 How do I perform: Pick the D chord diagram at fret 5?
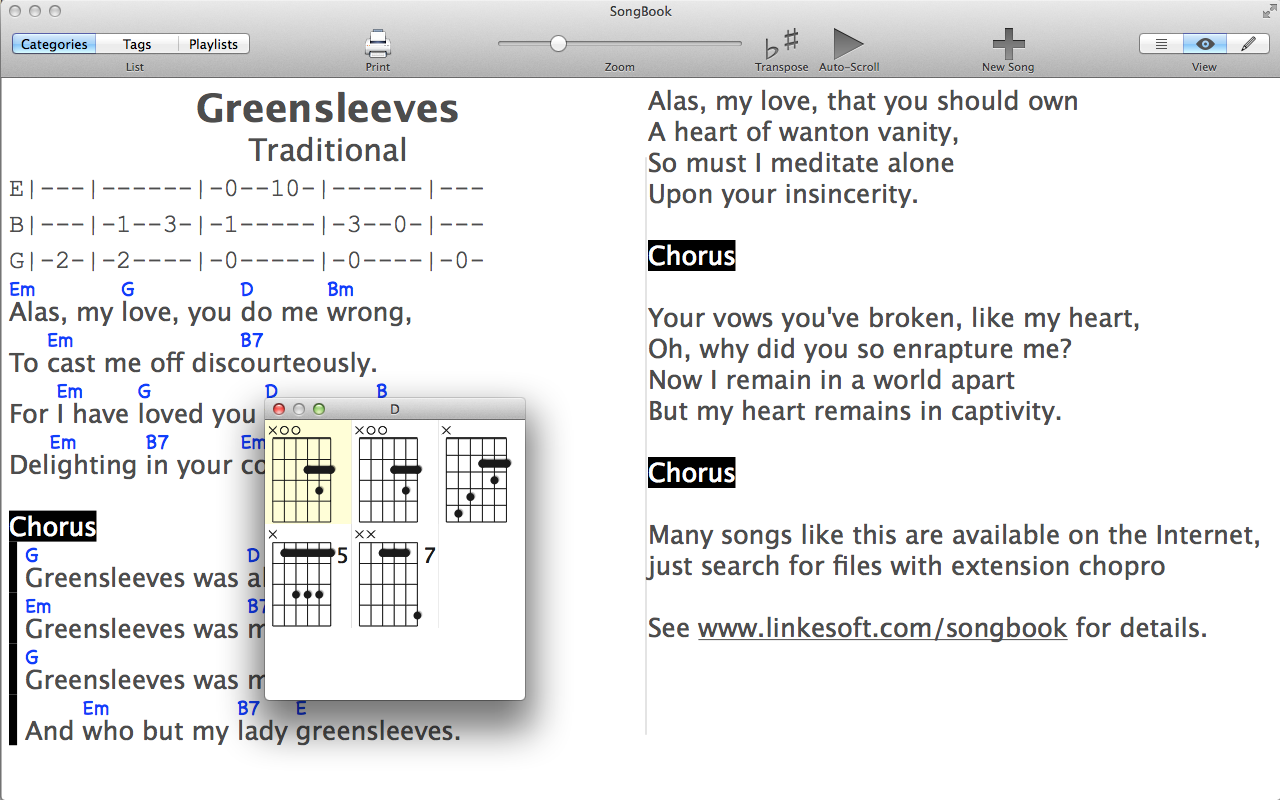click(x=307, y=580)
